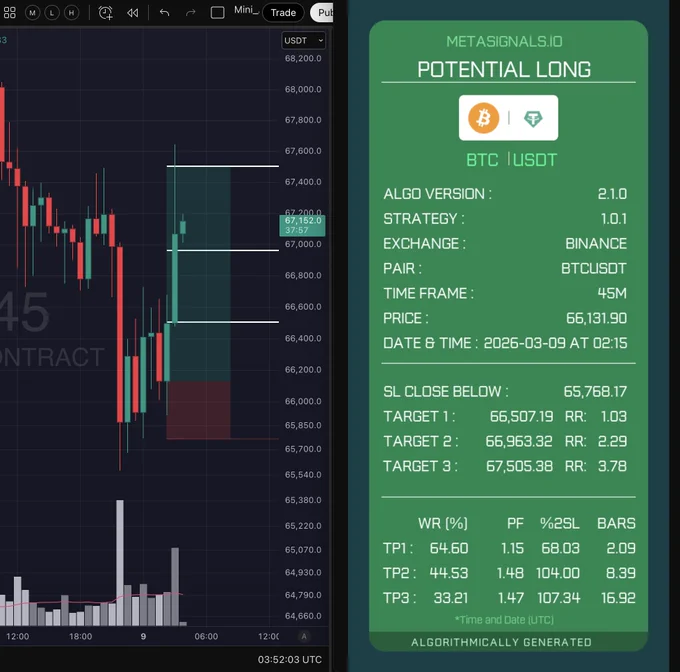Click the stop loss value 65,768.17
The image size is (680, 672).
[595, 391]
